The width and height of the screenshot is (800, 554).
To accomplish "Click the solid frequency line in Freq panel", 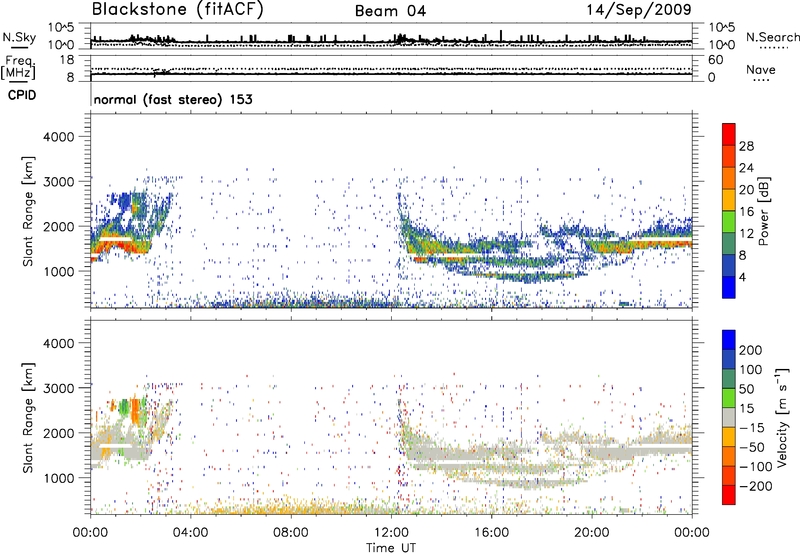I will point(391,74).
